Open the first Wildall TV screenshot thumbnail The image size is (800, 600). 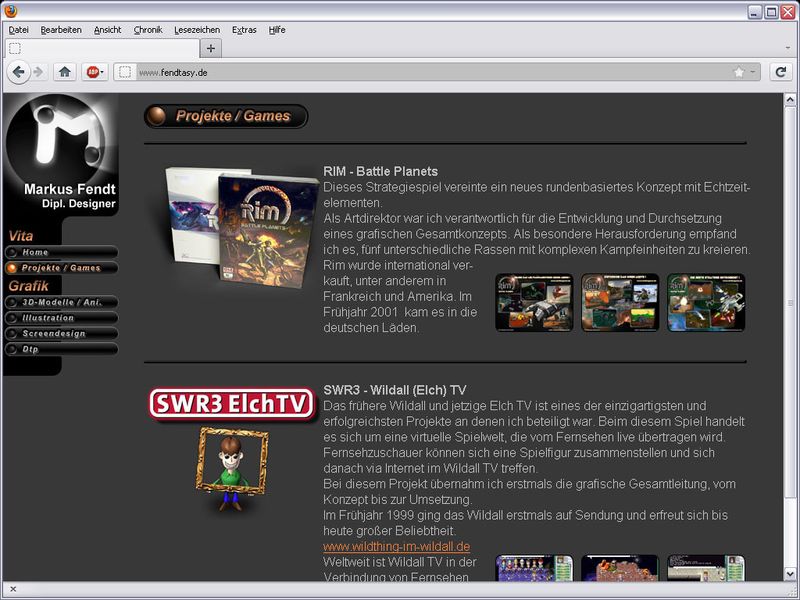534,568
